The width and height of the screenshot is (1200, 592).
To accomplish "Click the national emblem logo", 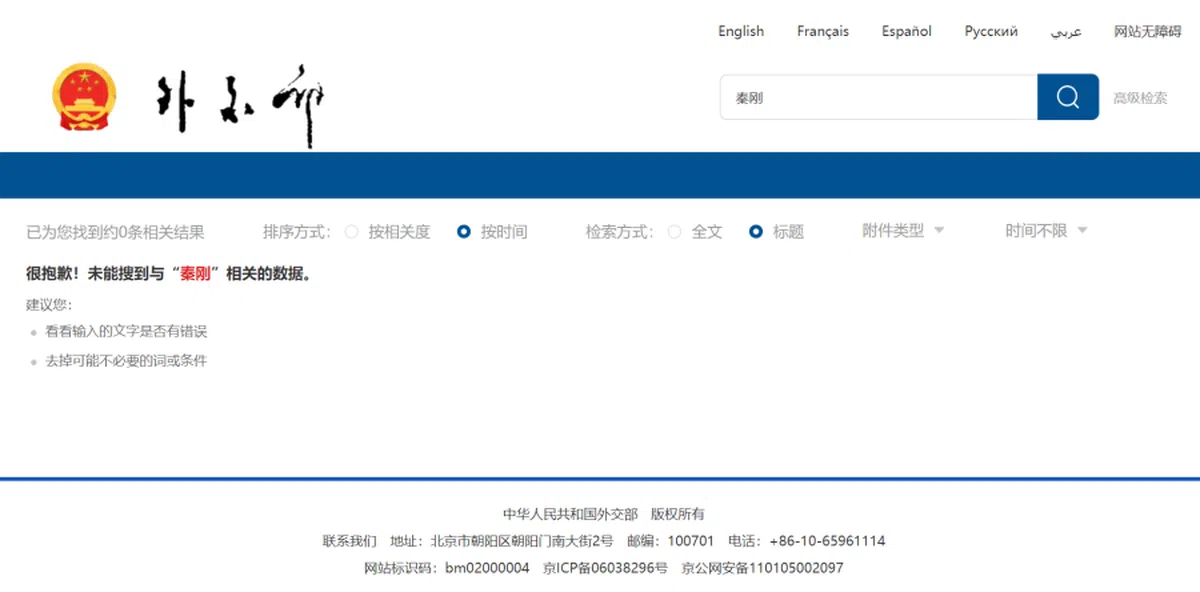I will click(x=84, y=97).
